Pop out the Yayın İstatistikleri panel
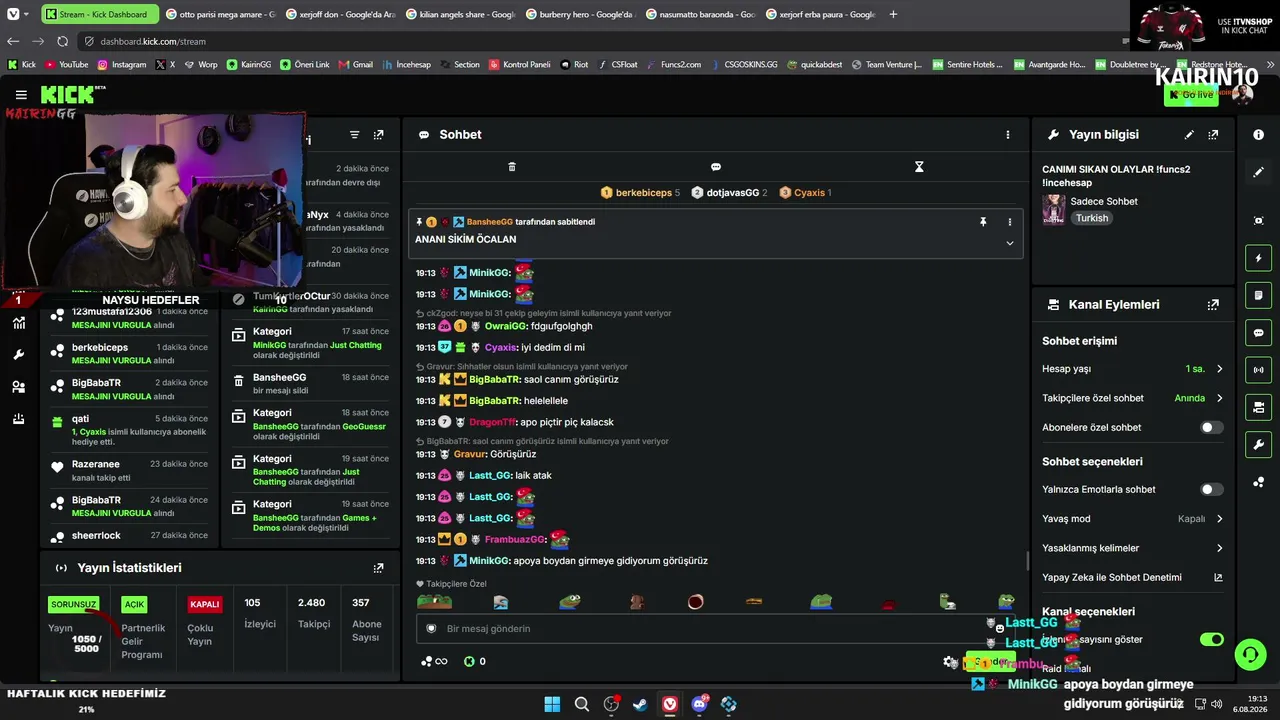Viewport: 1280px width, 720px height. (x=378, y=568)
